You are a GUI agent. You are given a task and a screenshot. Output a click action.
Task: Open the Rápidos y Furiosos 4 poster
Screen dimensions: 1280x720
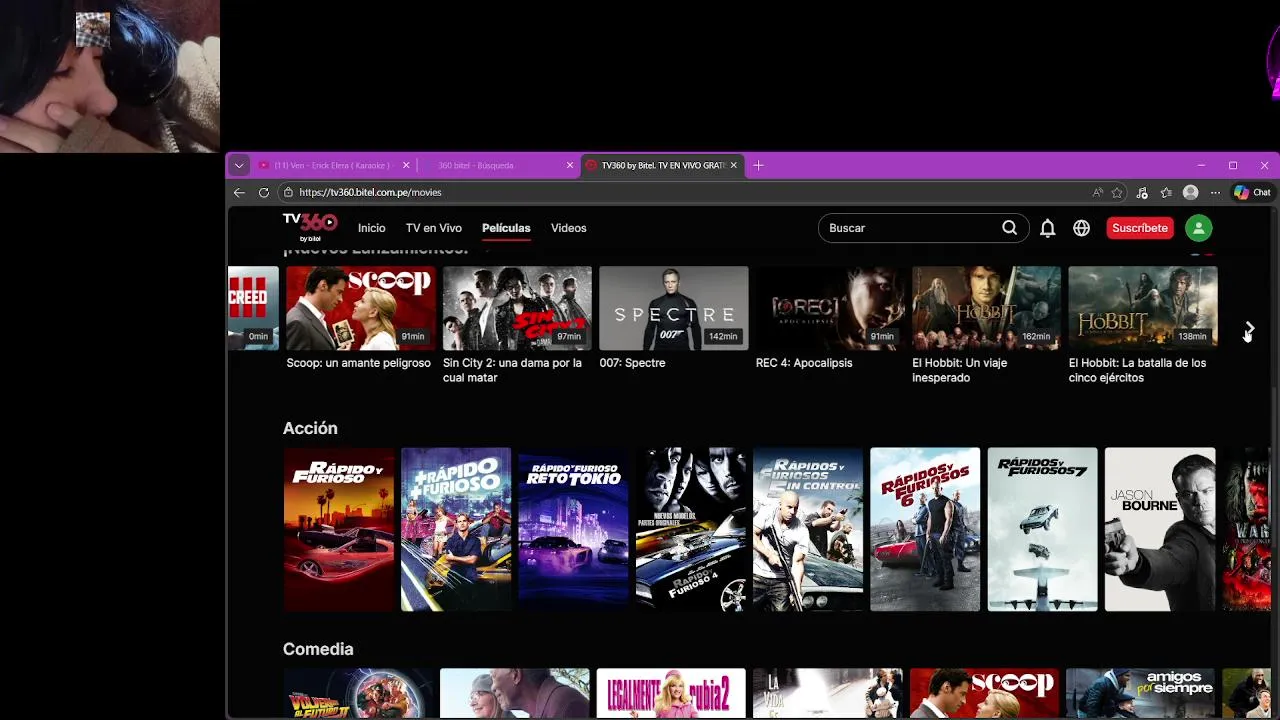tap(691, 529)
